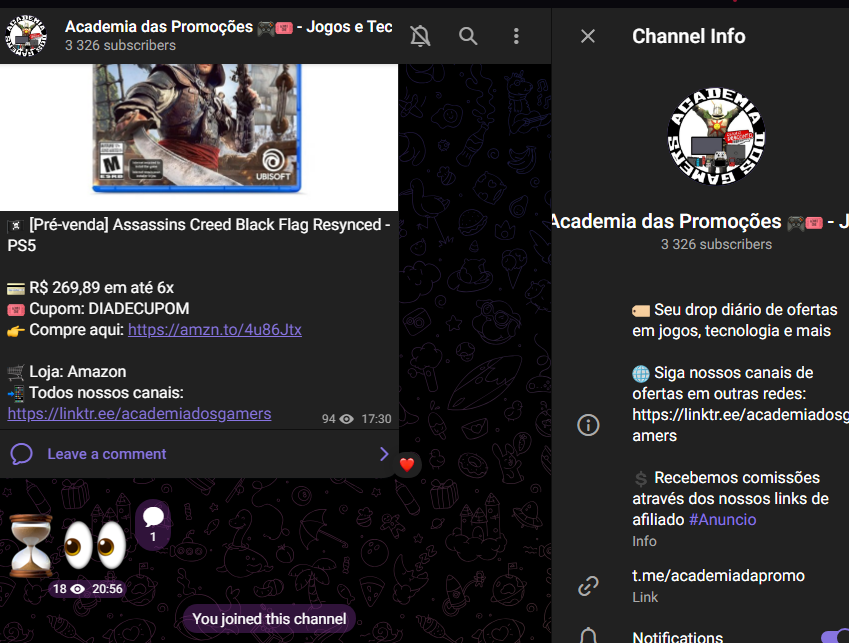The height and width of the screenshot is (643, 849).
Task: Open the linktr.ee/academiadosgamers link in the message
Action: coord(139,414)
